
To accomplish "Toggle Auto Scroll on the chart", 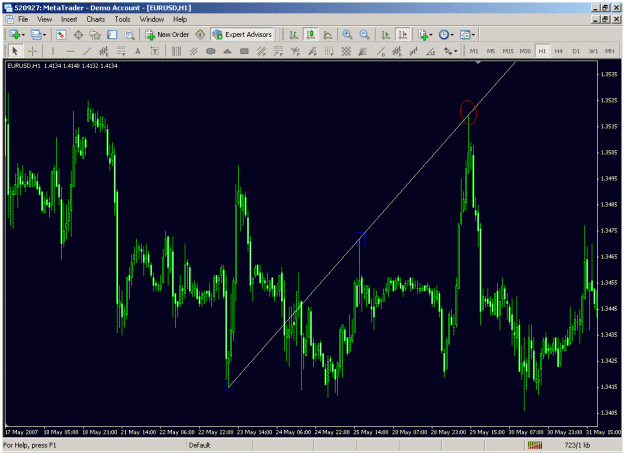I will (x=385, y=35).
